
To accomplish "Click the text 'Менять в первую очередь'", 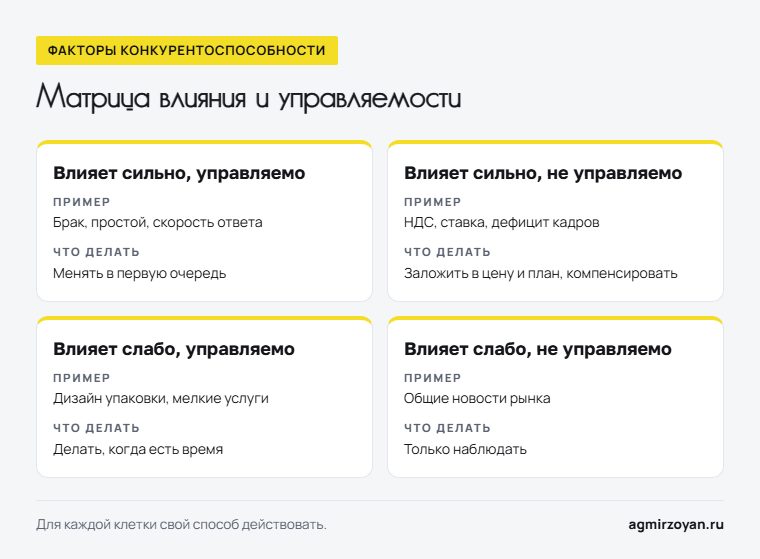I will point(140,273).
